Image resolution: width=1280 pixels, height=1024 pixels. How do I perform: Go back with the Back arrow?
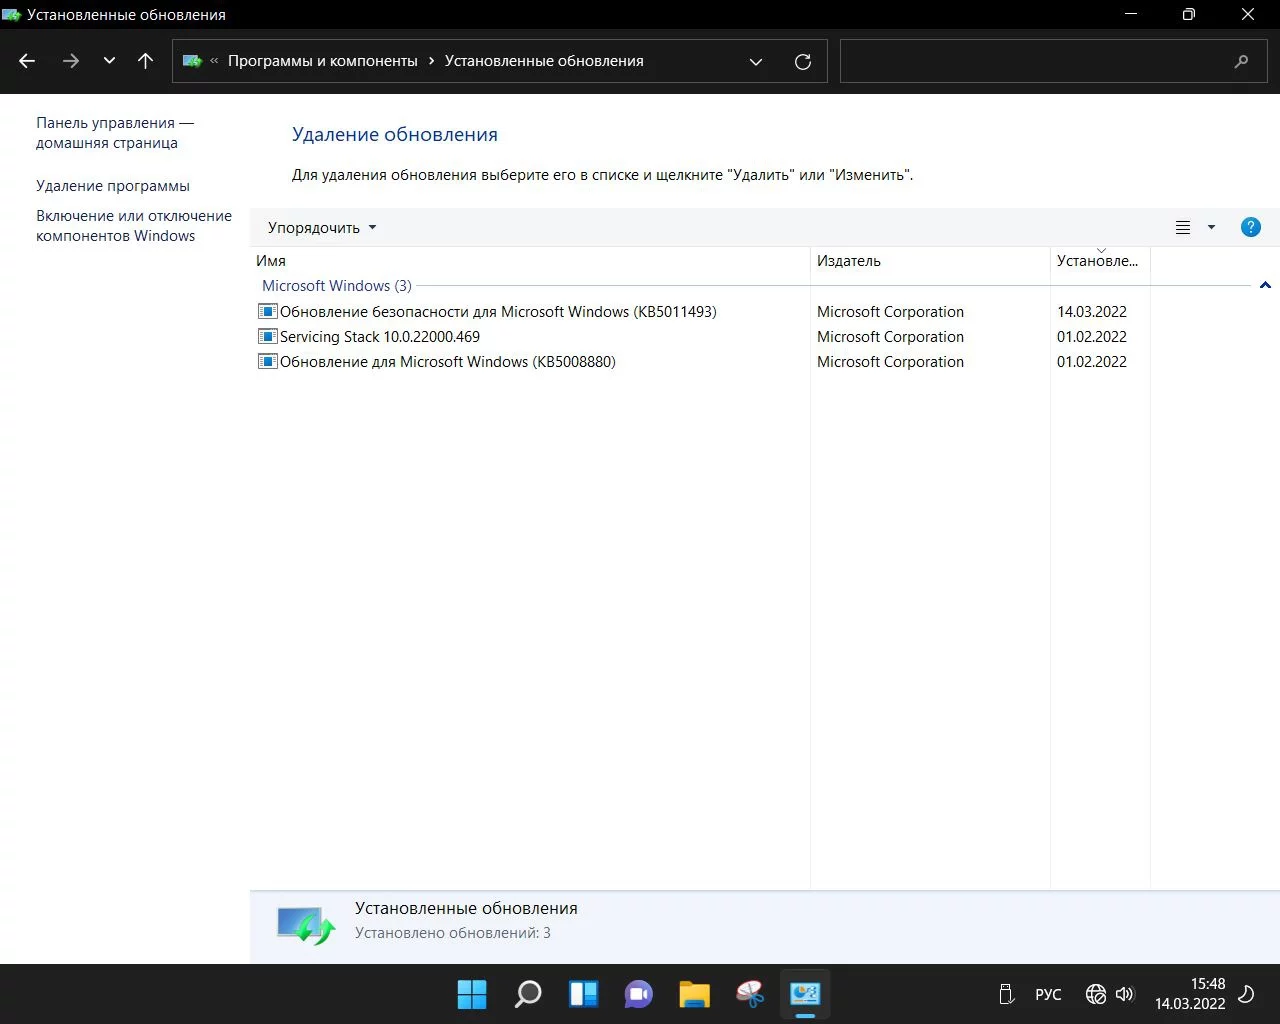coord(27,61)
